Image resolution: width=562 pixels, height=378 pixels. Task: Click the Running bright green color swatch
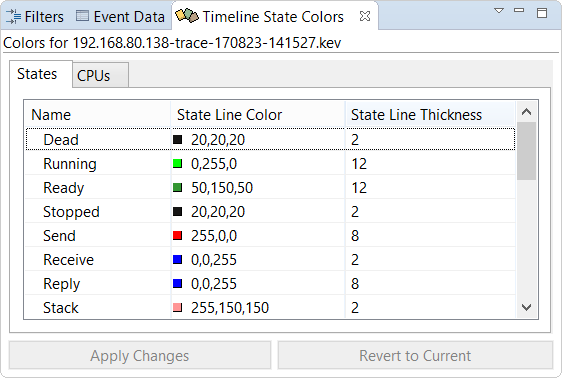tap(177, 164)
